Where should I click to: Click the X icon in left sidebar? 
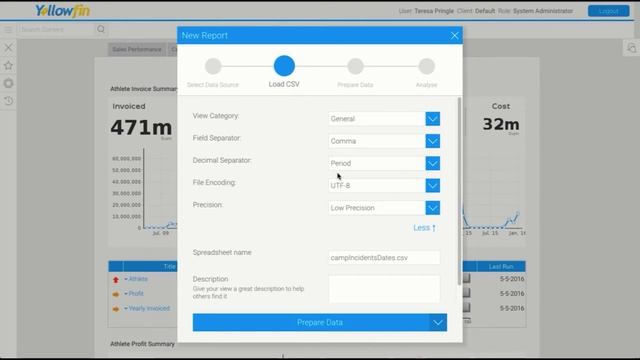coord(8,47)
